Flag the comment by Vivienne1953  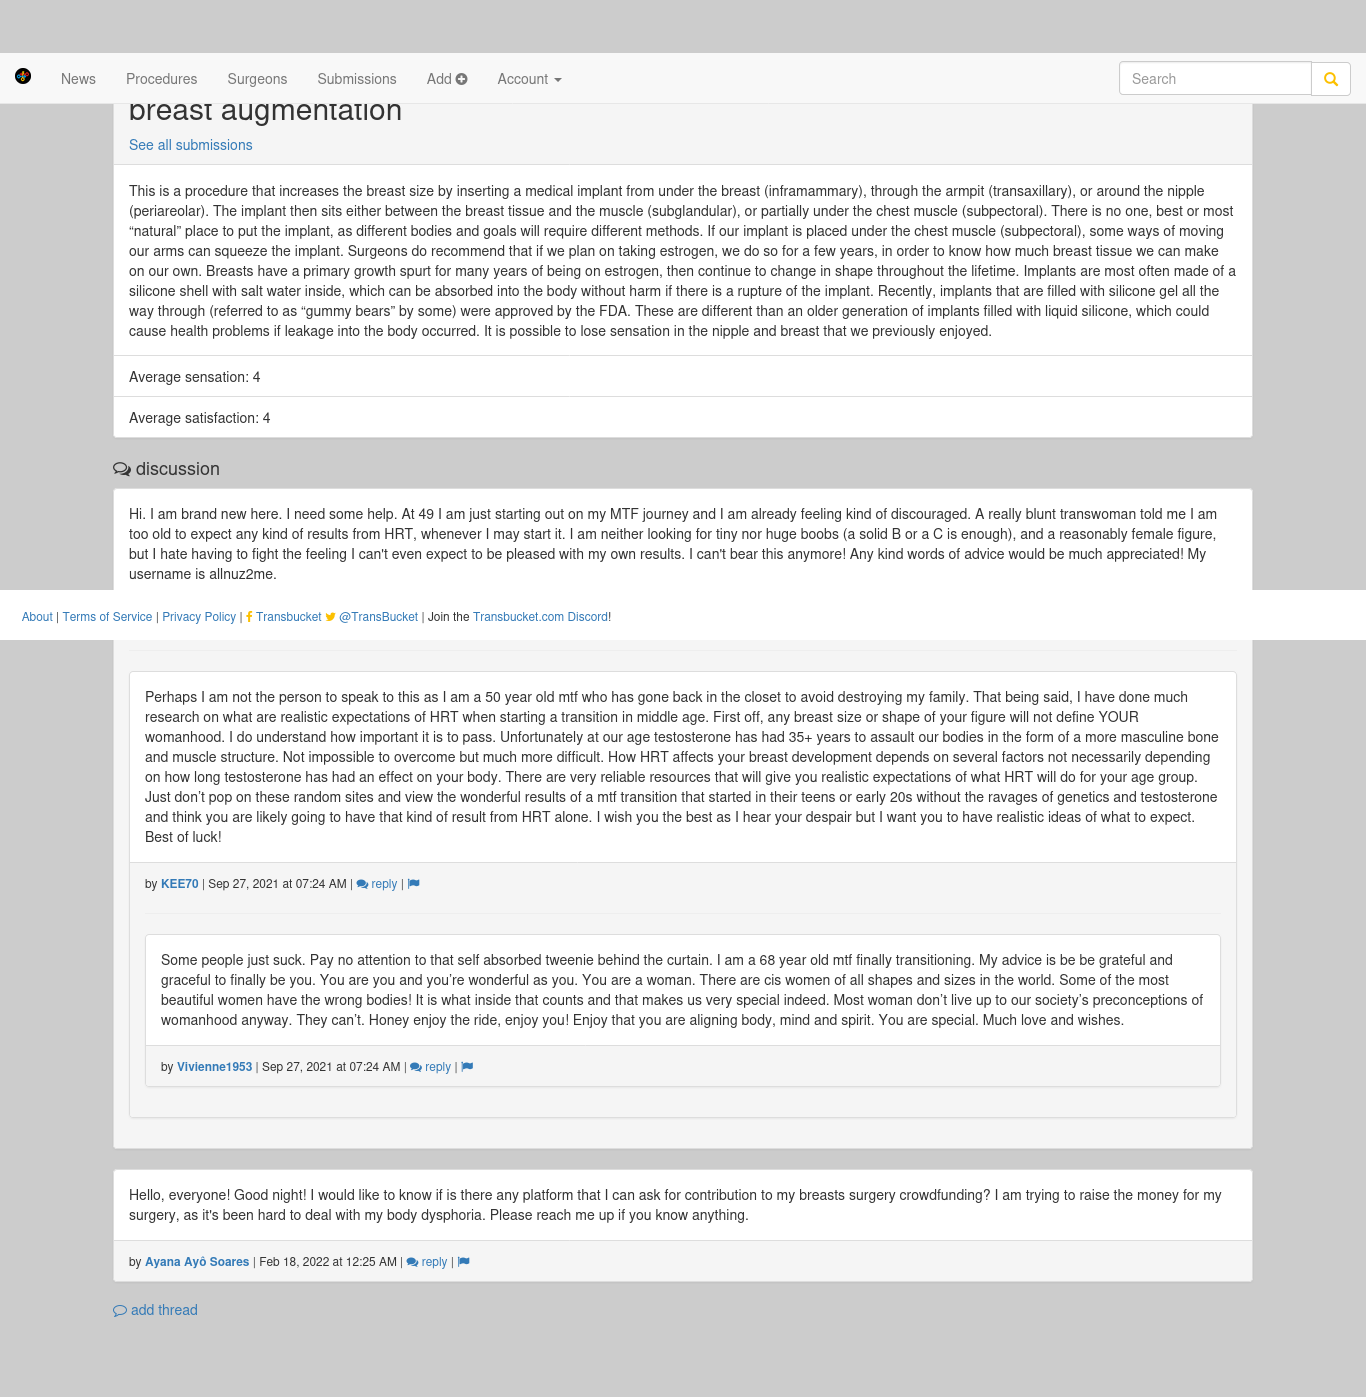point(467,1067)
